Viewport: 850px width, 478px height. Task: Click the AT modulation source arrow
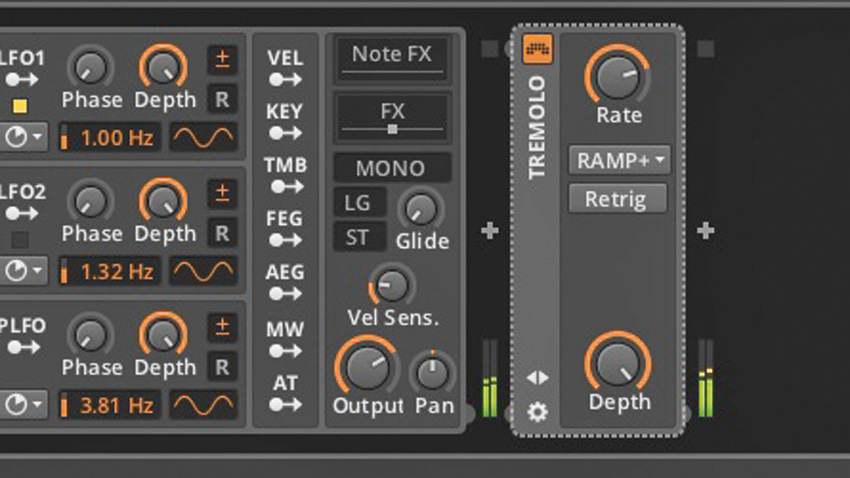pyautogui.click(x=285, y=404)
